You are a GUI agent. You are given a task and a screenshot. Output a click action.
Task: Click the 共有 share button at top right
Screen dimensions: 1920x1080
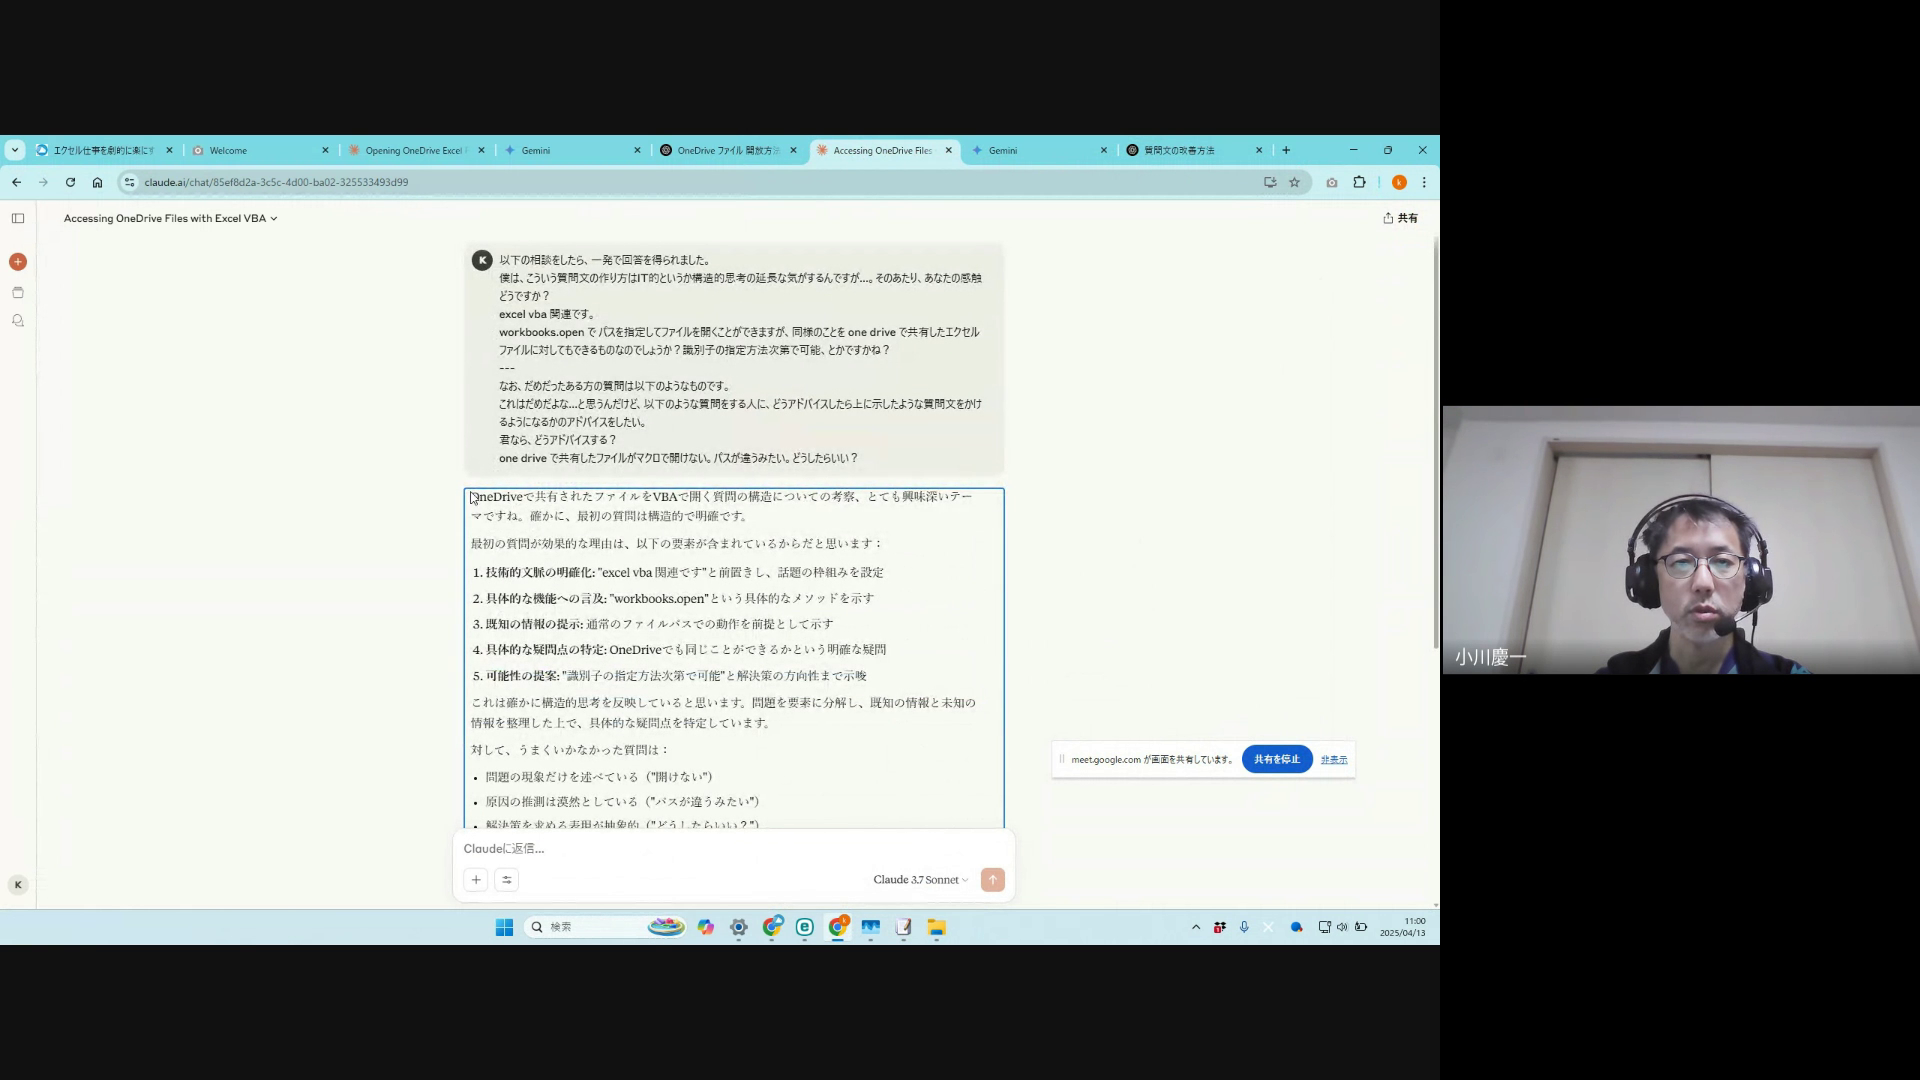pos(1400,218)
